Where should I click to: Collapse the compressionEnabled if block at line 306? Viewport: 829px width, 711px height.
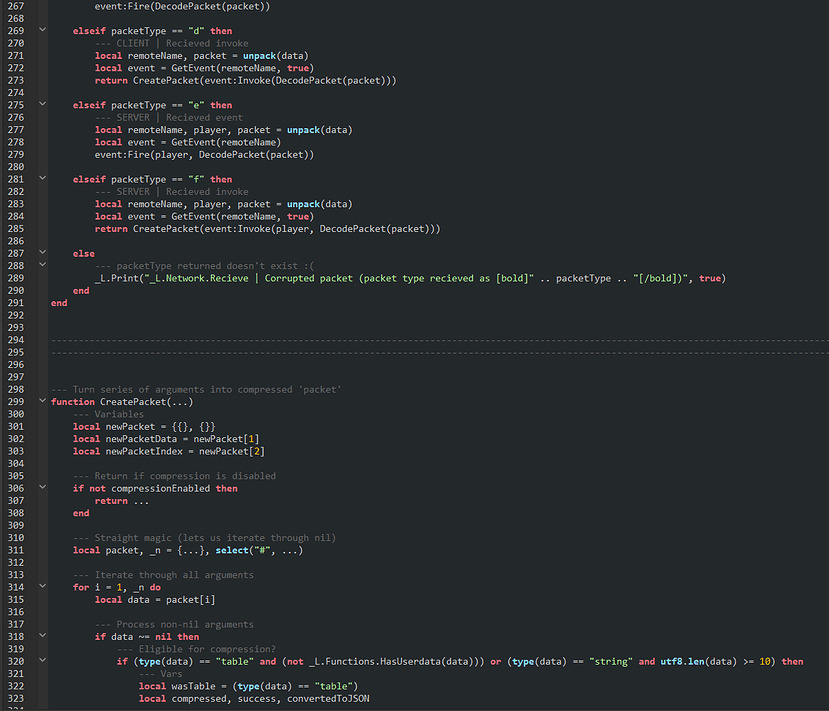click(x=43, y=487)
